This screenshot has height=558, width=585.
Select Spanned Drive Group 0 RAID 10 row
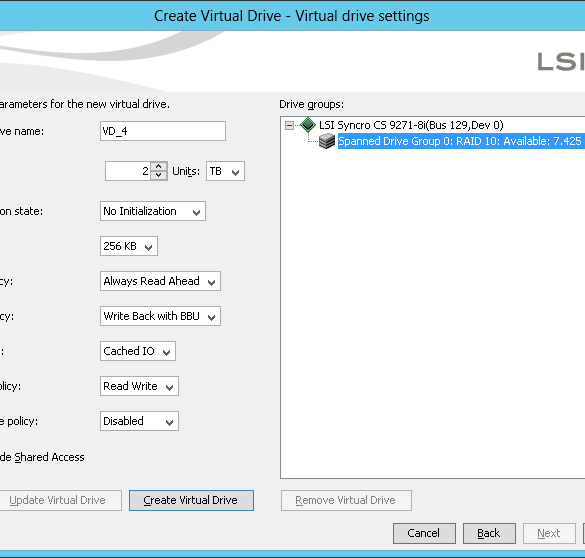click(461, 141)
